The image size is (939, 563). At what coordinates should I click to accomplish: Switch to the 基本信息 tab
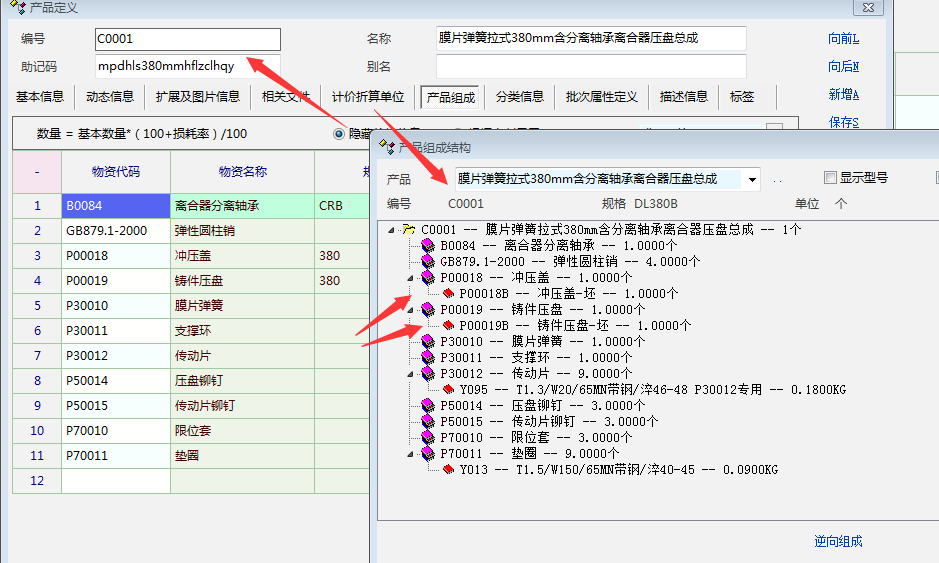click(40, 97)
